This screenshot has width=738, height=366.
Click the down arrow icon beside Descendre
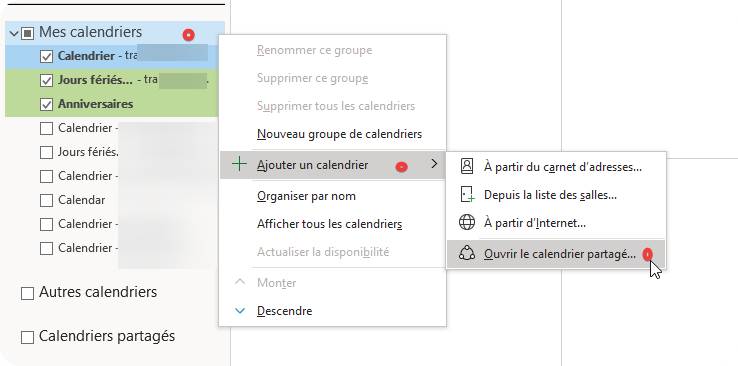click(240, 311)
